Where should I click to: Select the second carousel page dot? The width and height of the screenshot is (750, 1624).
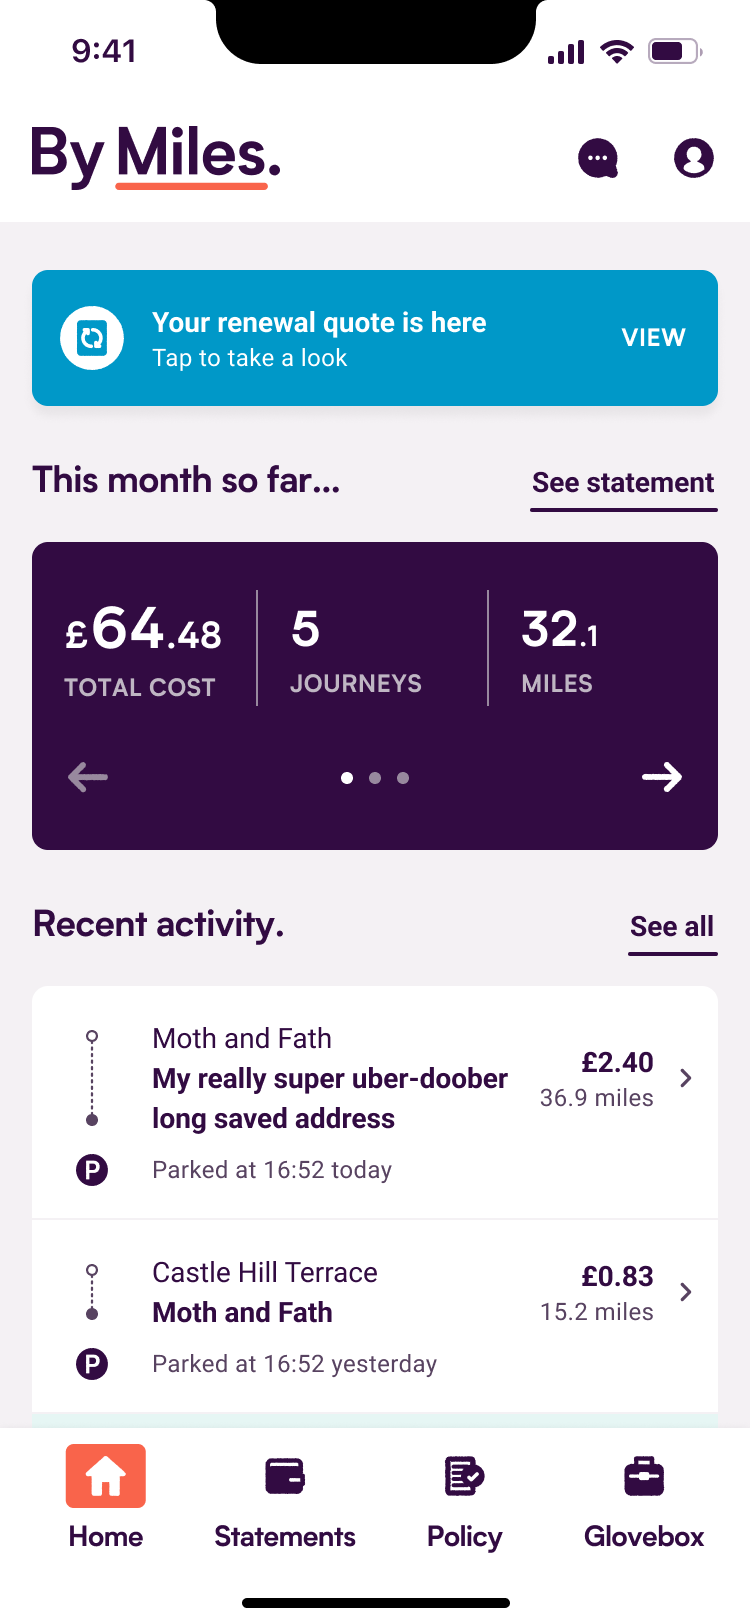coord(375,778)
